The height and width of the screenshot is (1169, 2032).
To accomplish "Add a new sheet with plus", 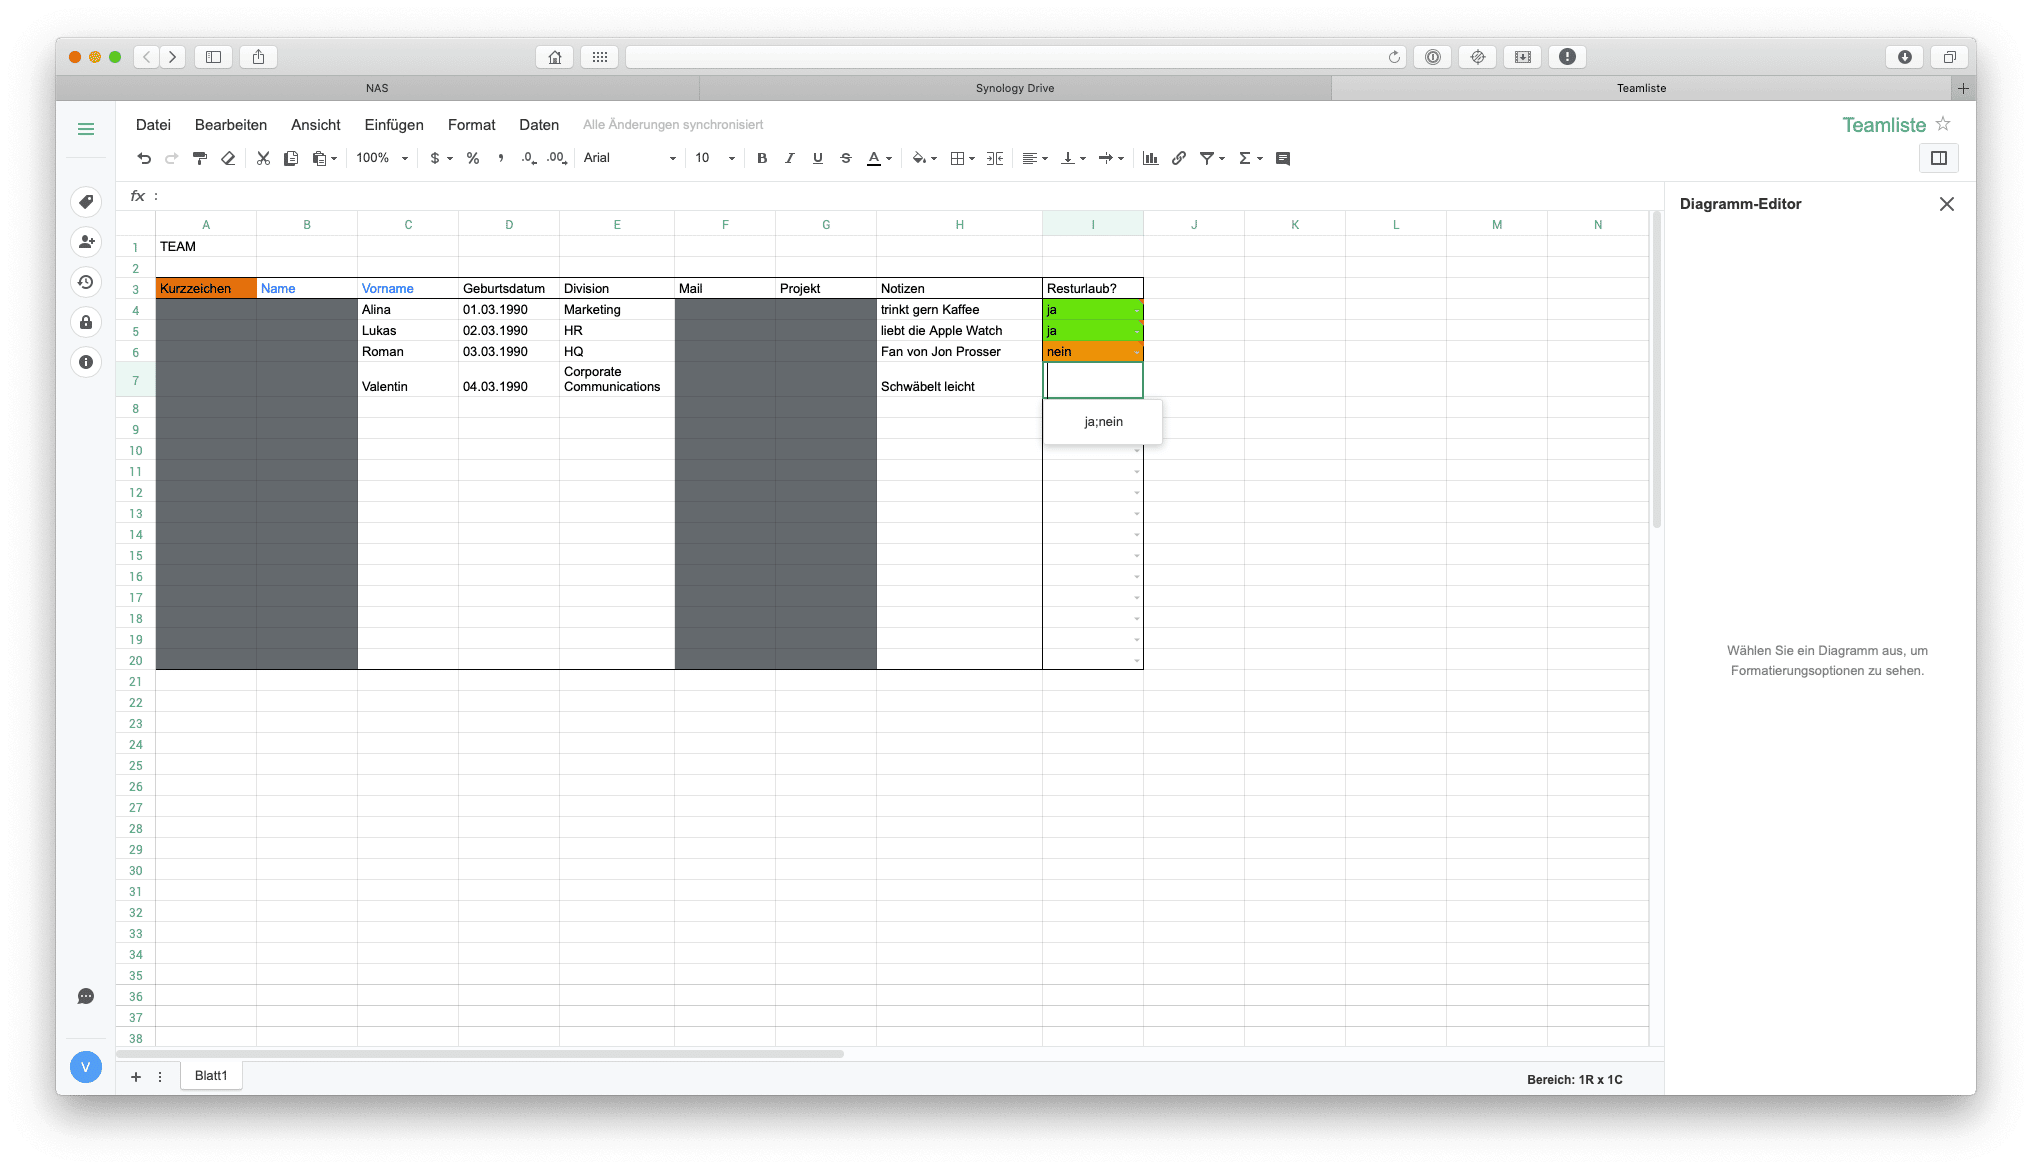I will 136,1077.
